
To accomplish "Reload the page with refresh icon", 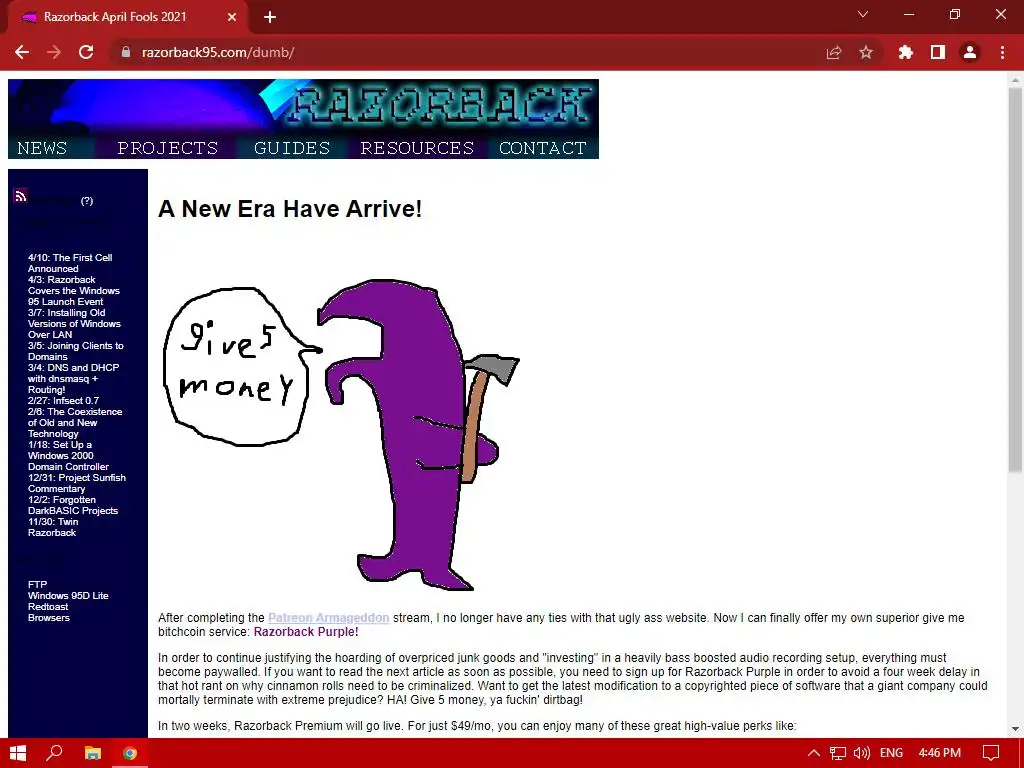I will (x=86, y=52).
